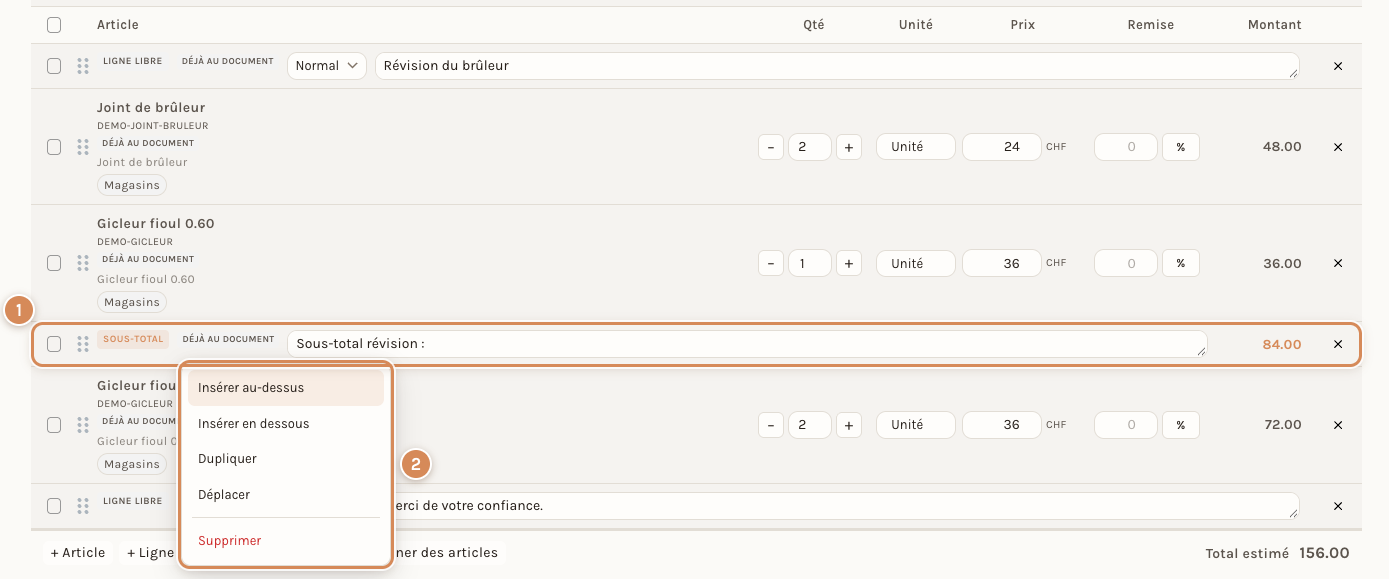Remove the 72.00 Gicleur row with X
The width and height of the screenshot is (1389, 579).
[x=1338, y=425]
